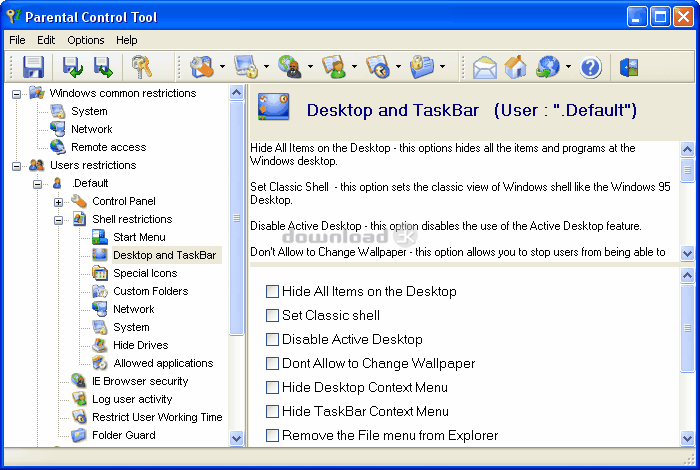Image resolution: width=700 pixels, height=470 pixels.
Task: Select System under Shell restrictions
Action: (x=131, y=327)
